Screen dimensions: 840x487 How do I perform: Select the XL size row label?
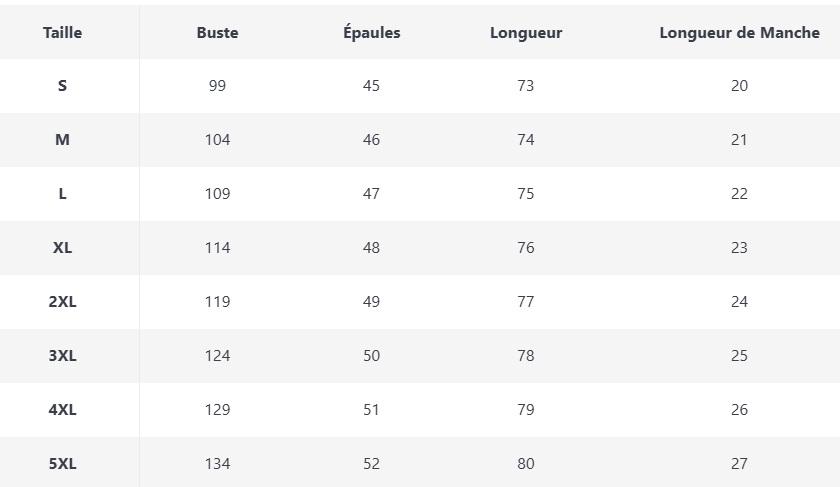click(62, 248)
